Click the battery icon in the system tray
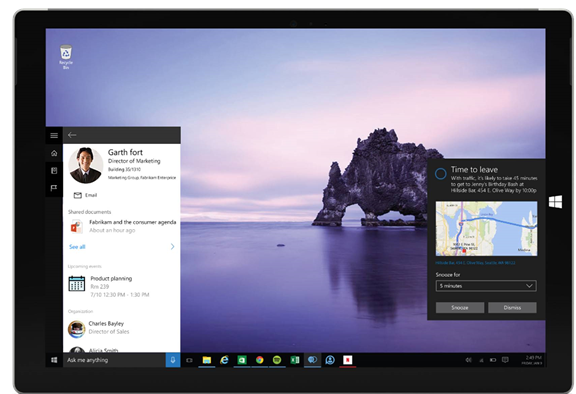Screen dimensions: 576x394 [x=493, y=360]
